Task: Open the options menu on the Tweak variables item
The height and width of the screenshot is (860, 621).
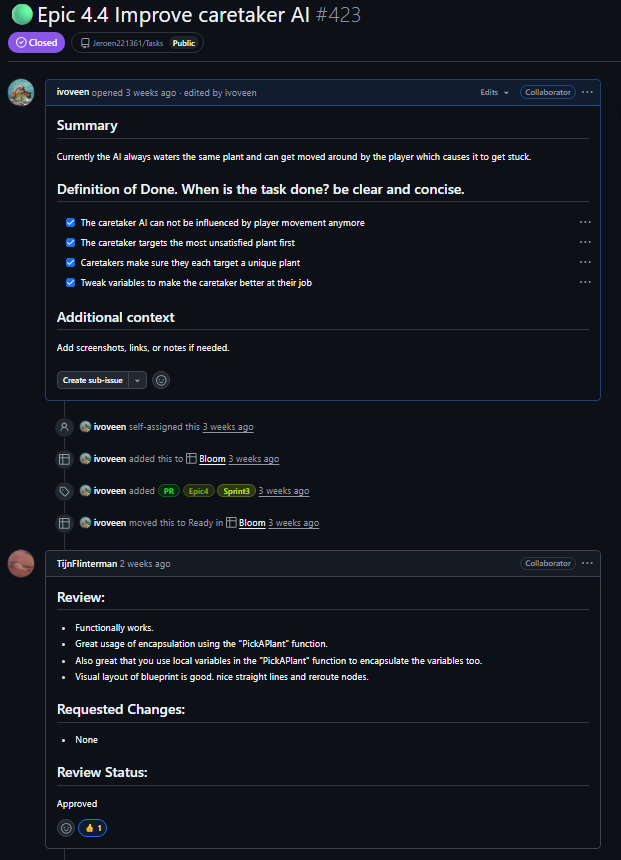Action: coord(584,282)
